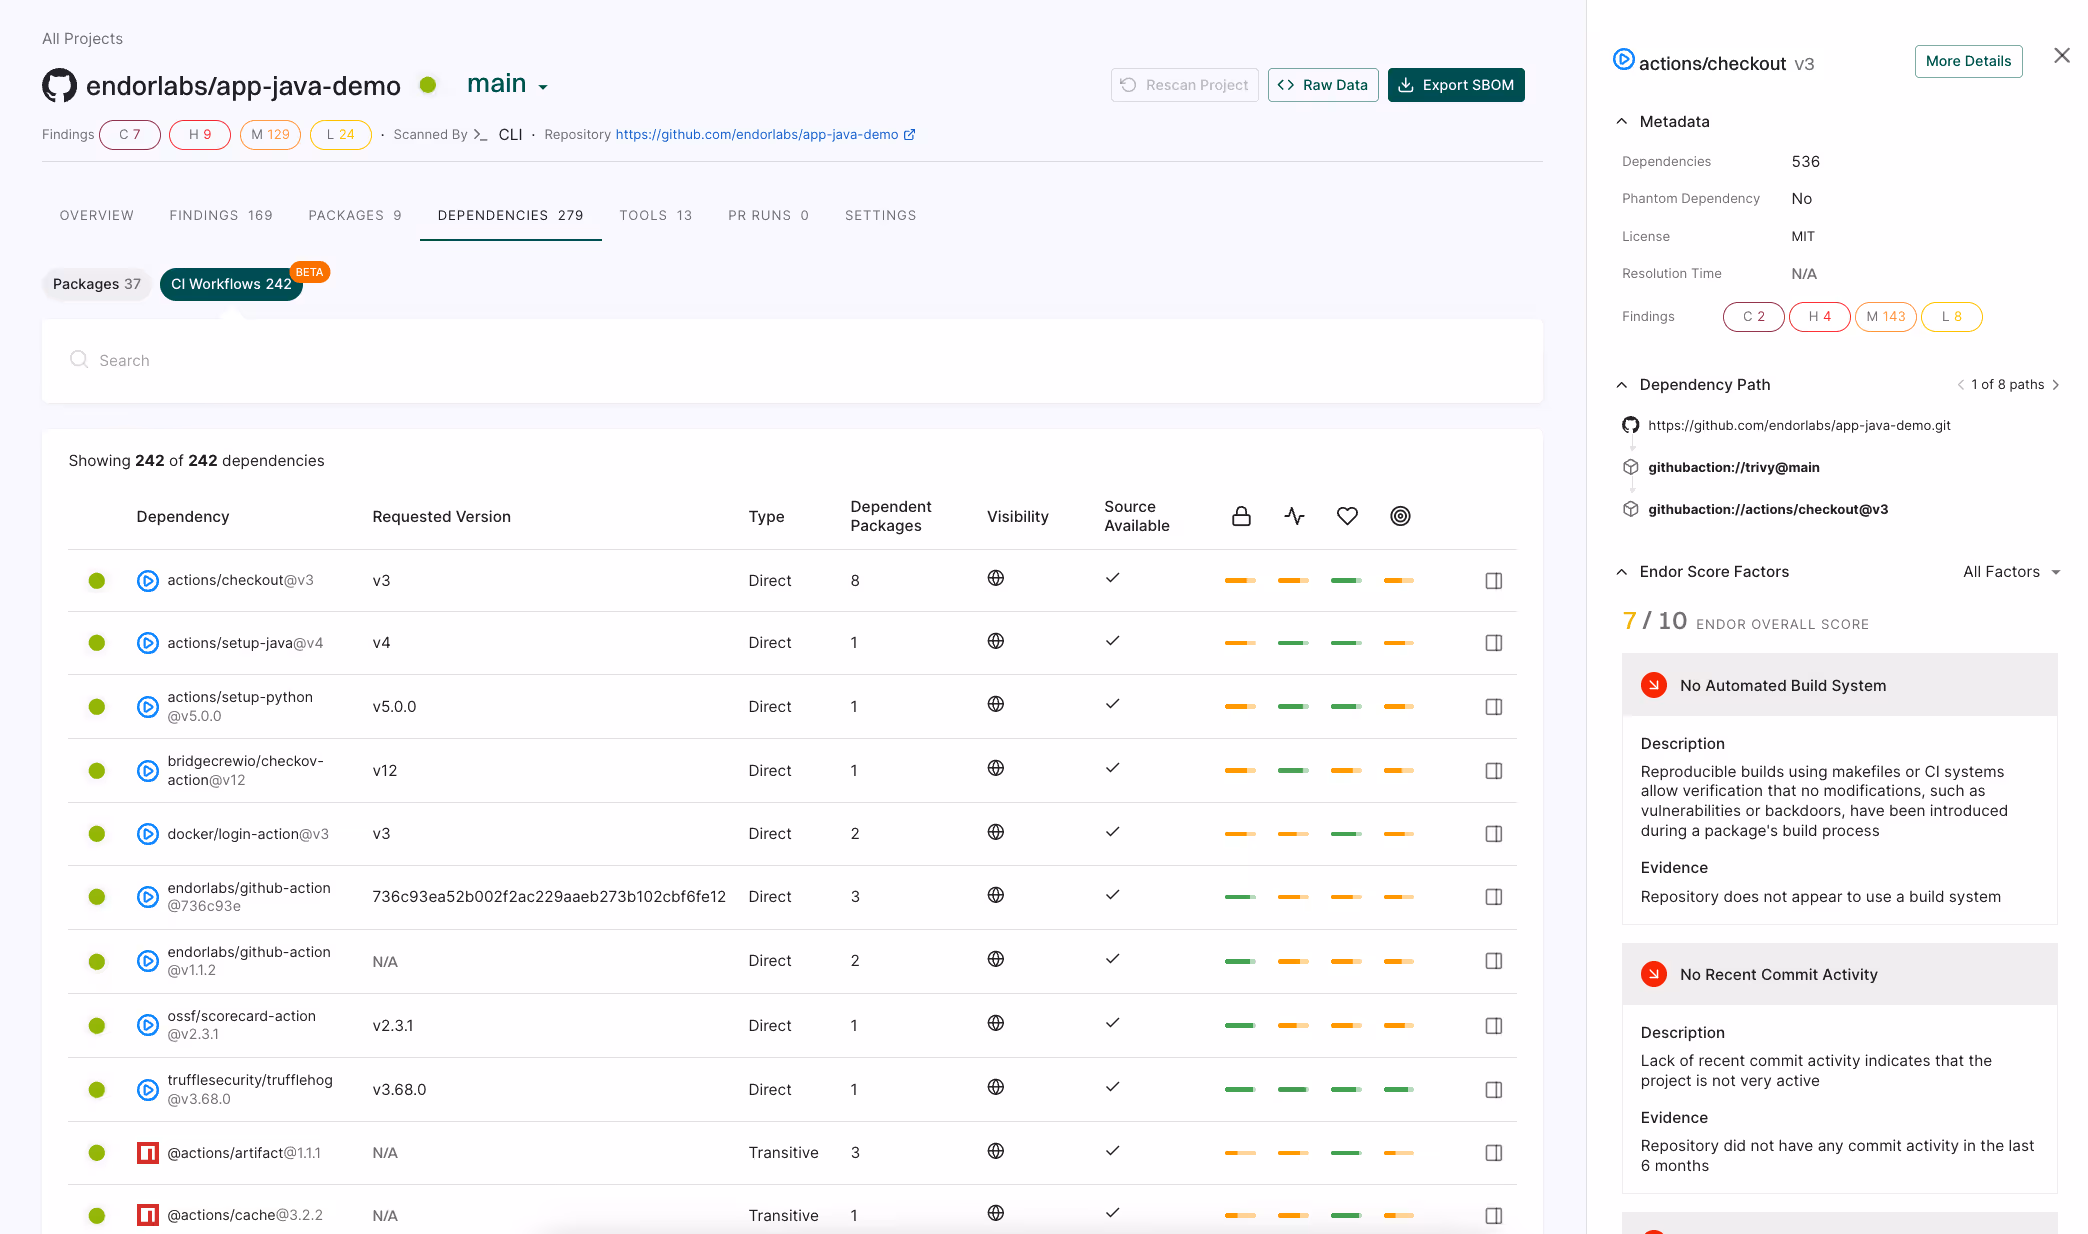Go to previous dependency path
2088x1234 pixels.
(x=1961, y=385)
